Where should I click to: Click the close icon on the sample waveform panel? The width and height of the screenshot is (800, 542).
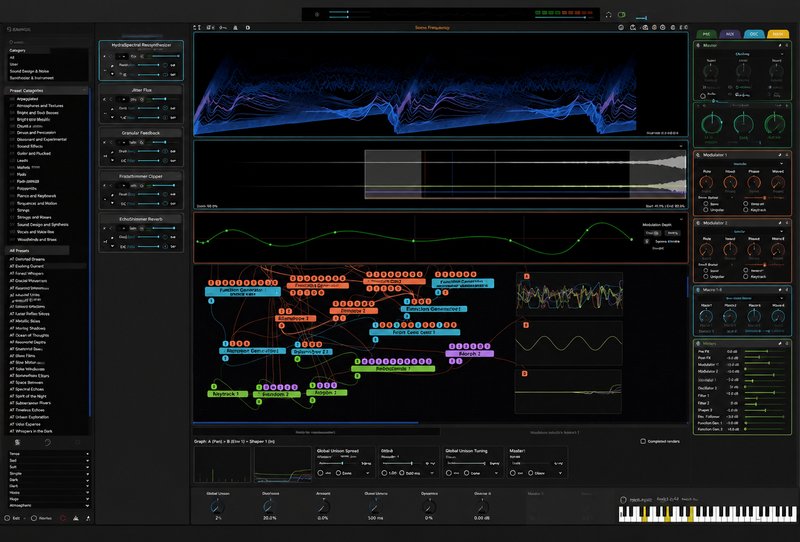(x=681, y=146)
